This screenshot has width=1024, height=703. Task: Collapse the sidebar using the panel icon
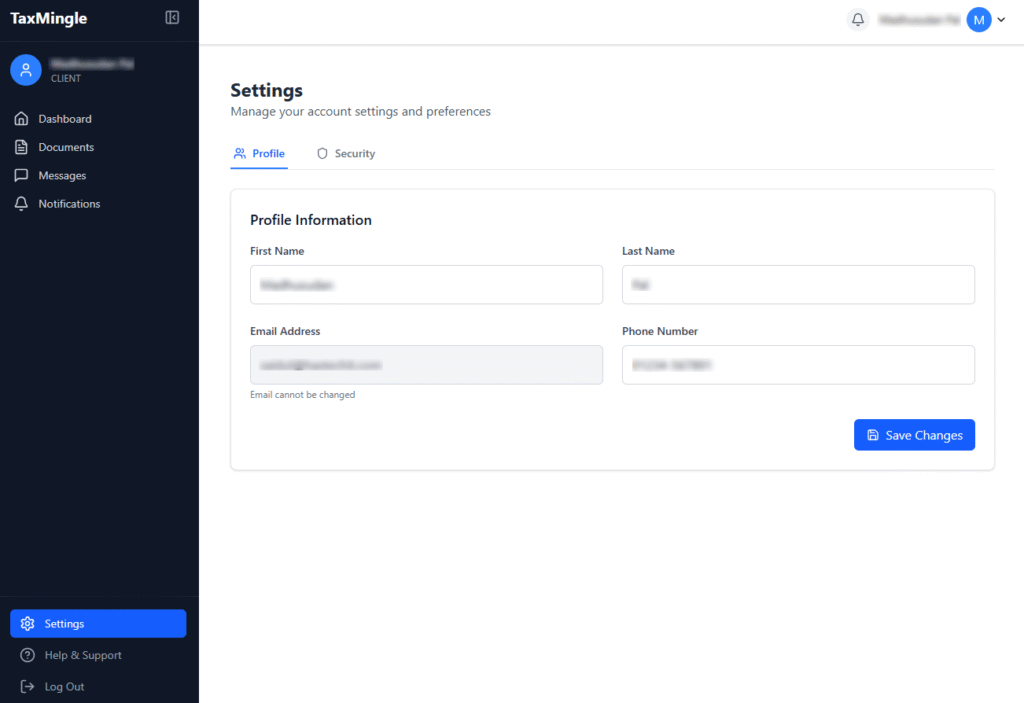click(172, 18)
